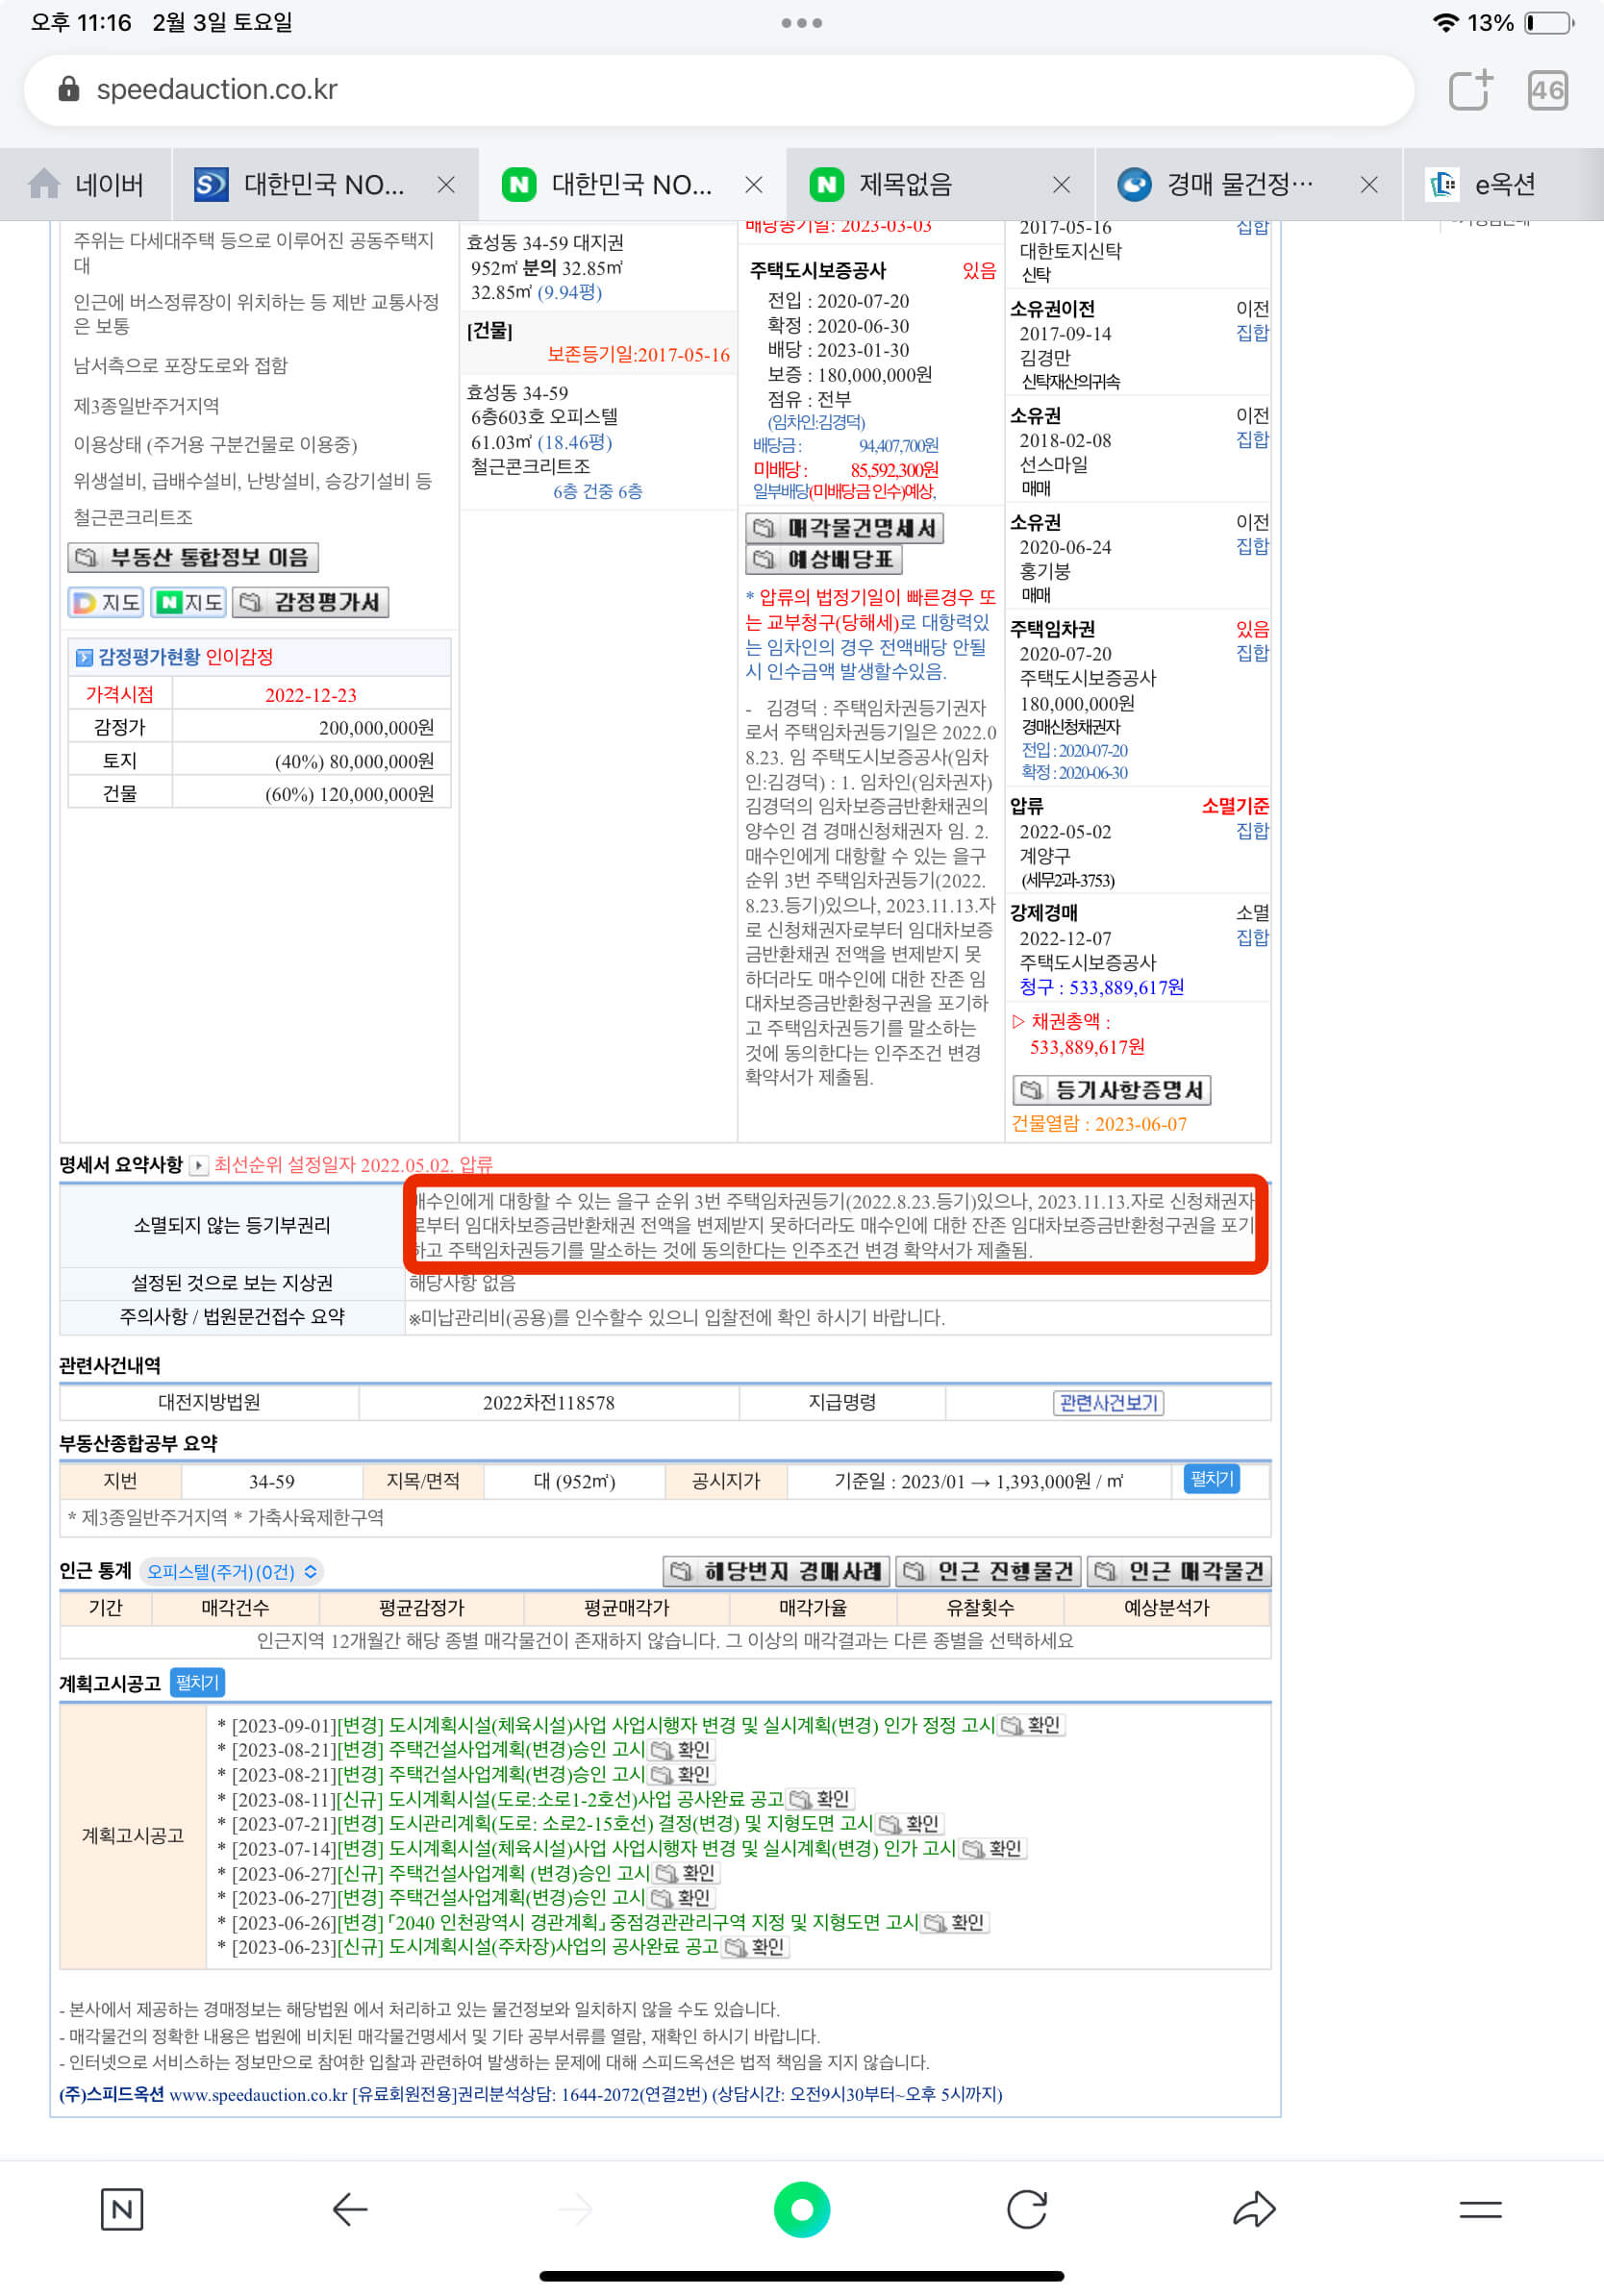Open 인근 매각물건 button

[1179, 1572]
